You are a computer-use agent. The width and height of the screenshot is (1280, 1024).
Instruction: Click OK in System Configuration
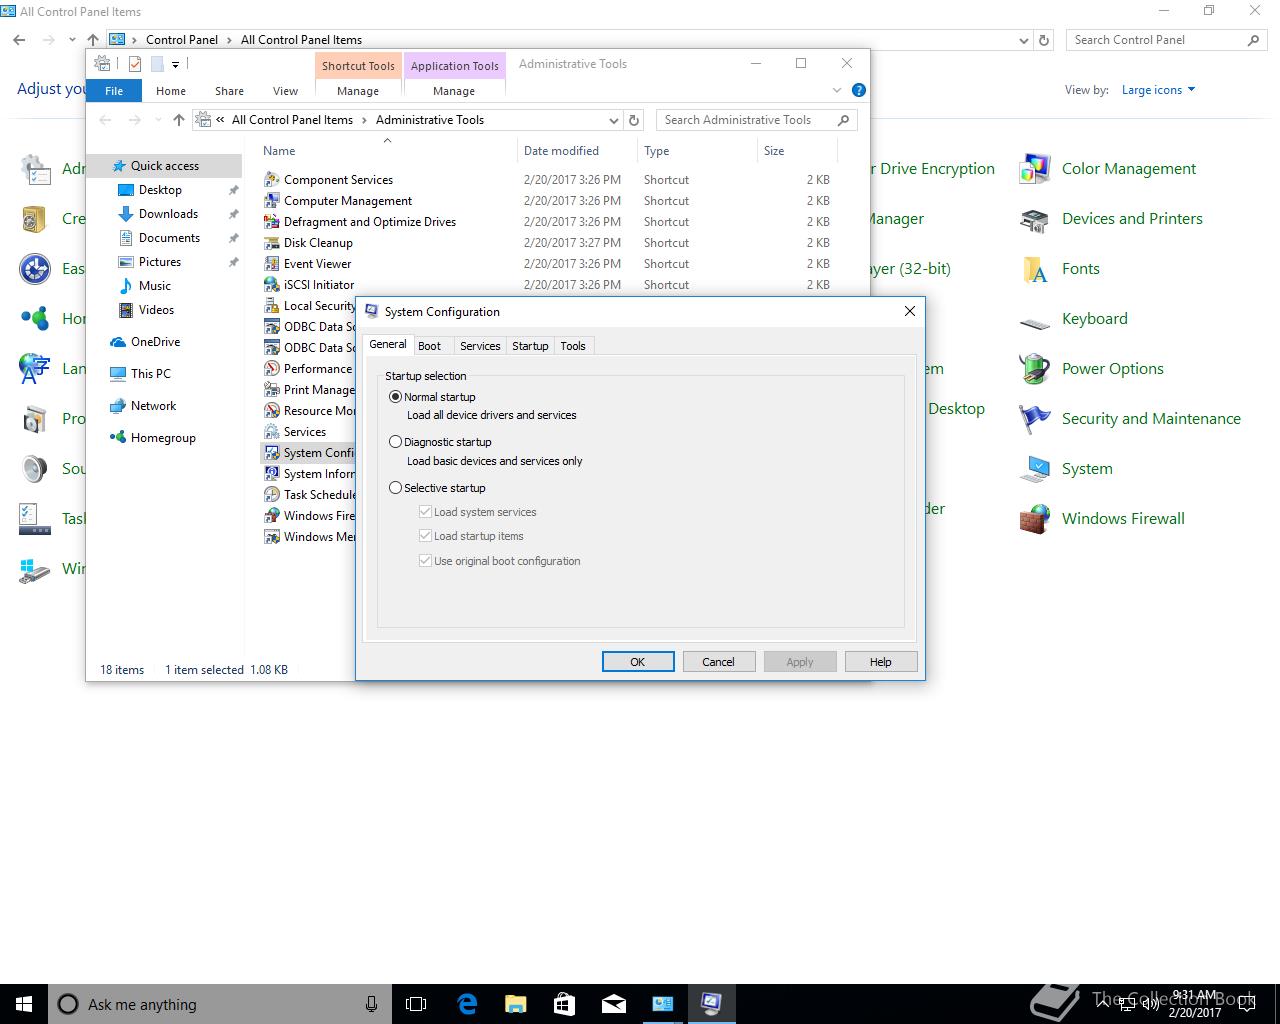click(638, 662)
